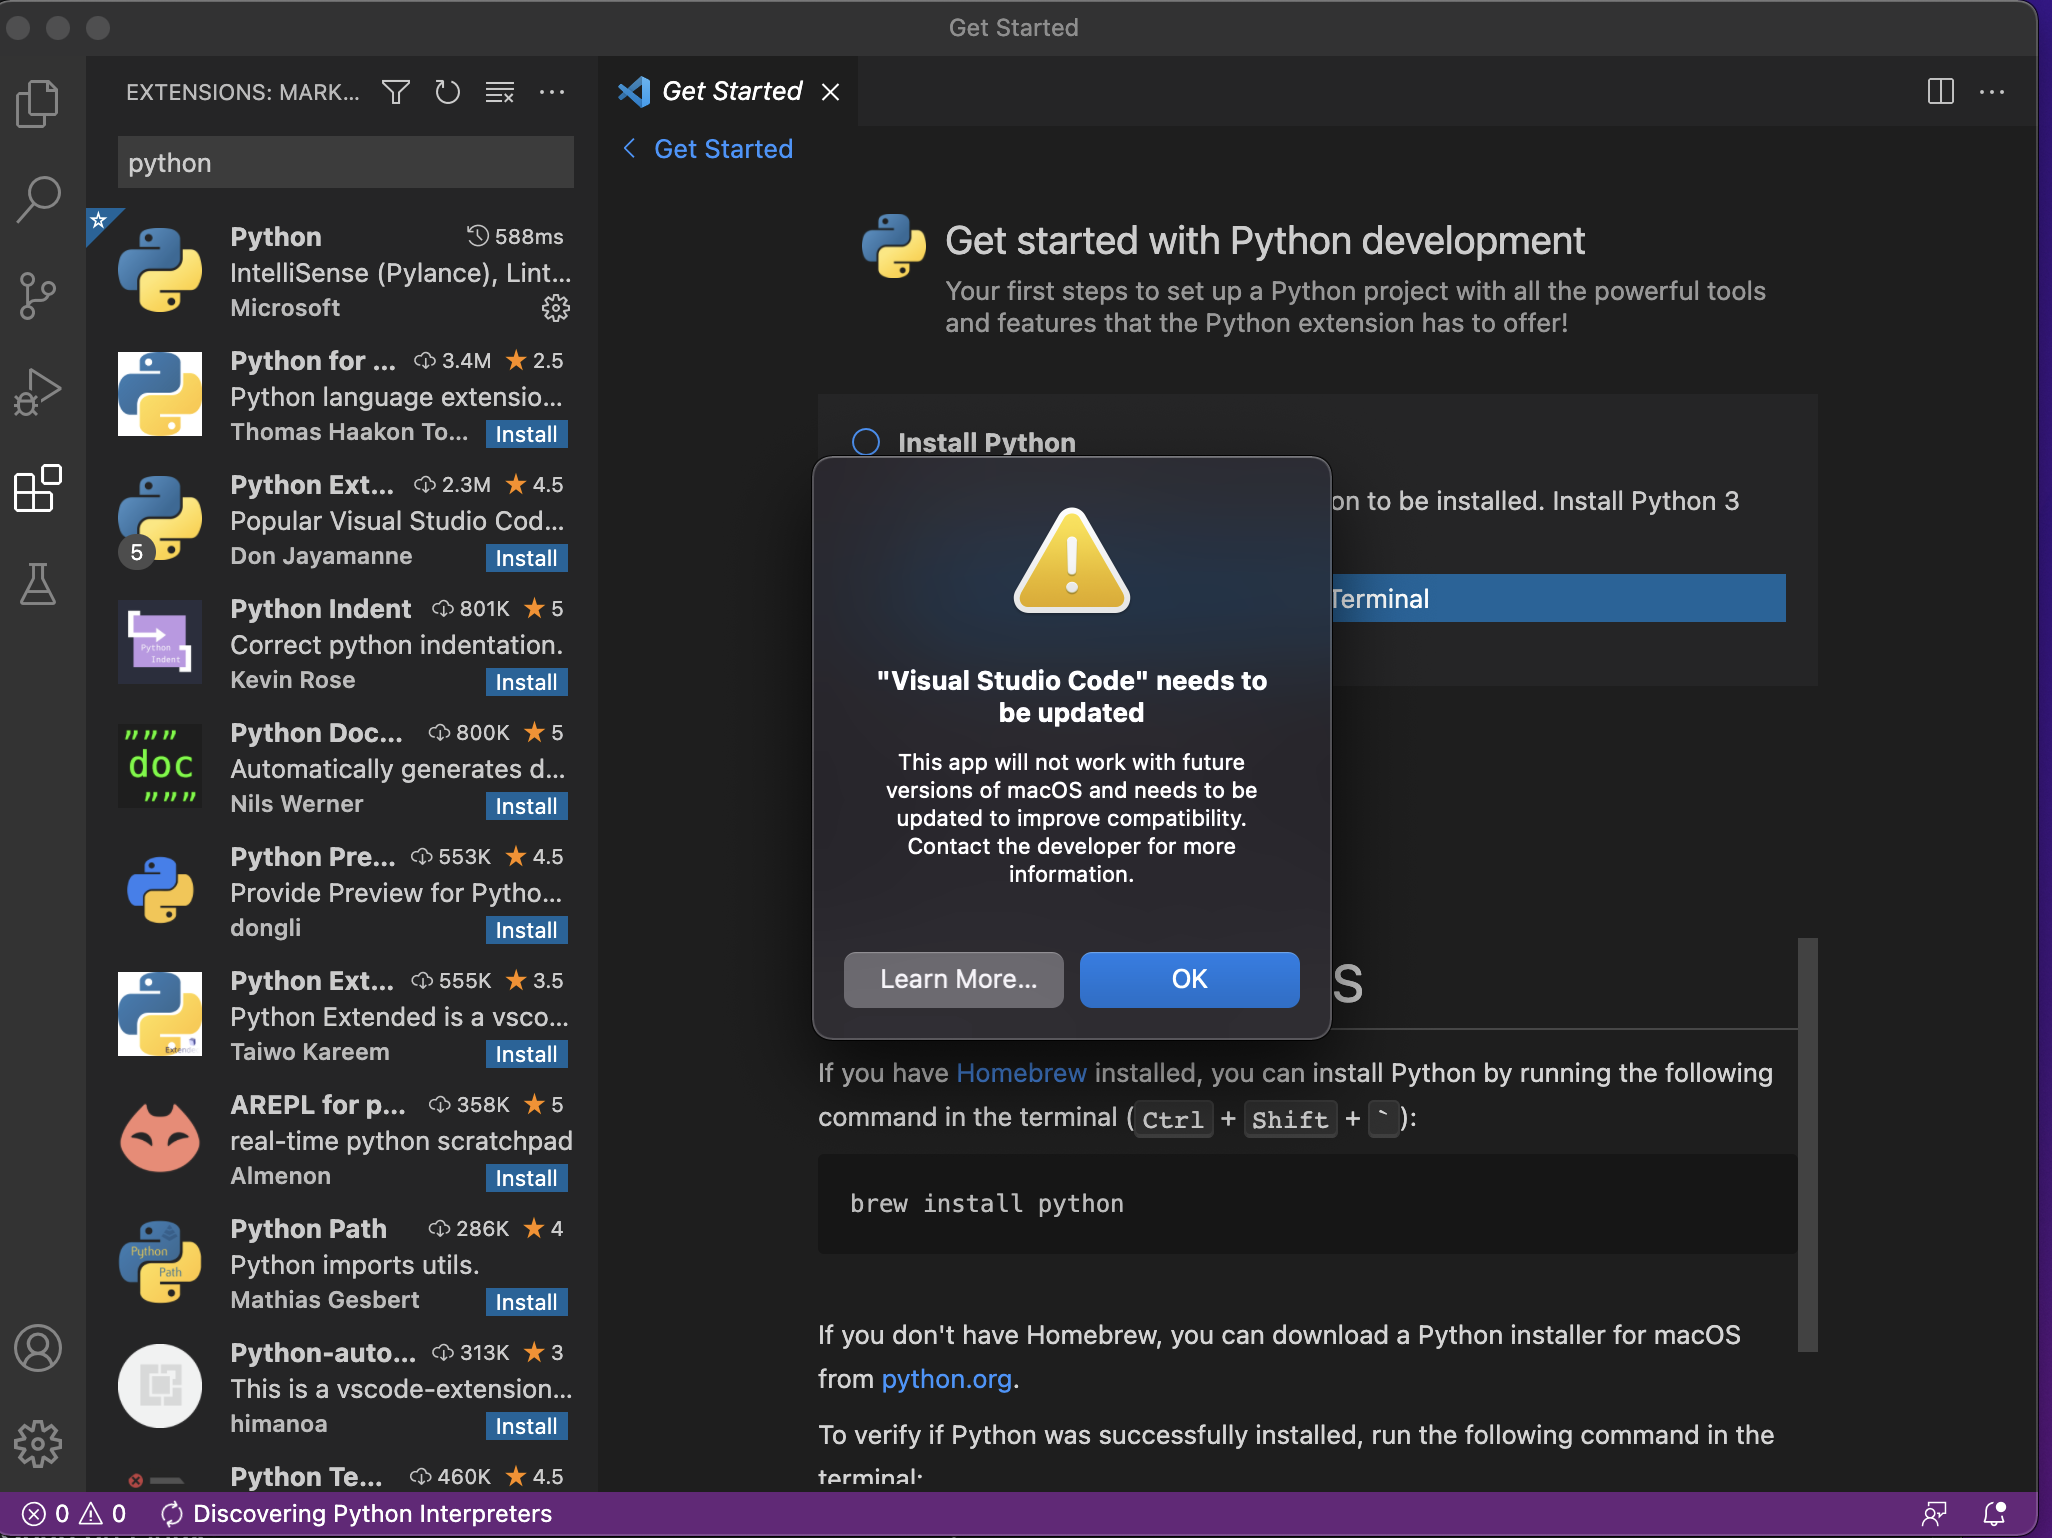Screen dimensions: 2052x1538
Task: Install Python Docstring Generator by Nils Werner
Action: (527, 806)
